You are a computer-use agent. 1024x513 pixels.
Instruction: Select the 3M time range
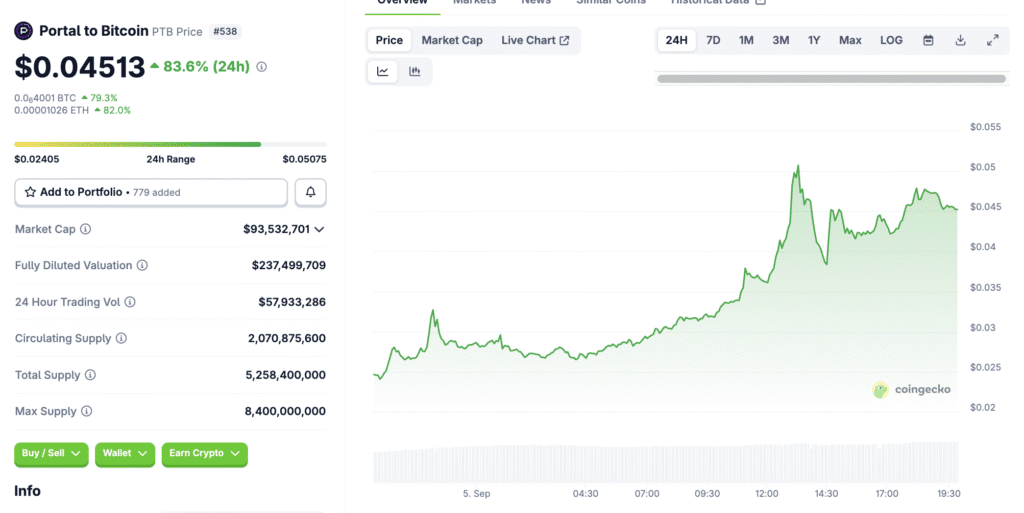(781, 40)
